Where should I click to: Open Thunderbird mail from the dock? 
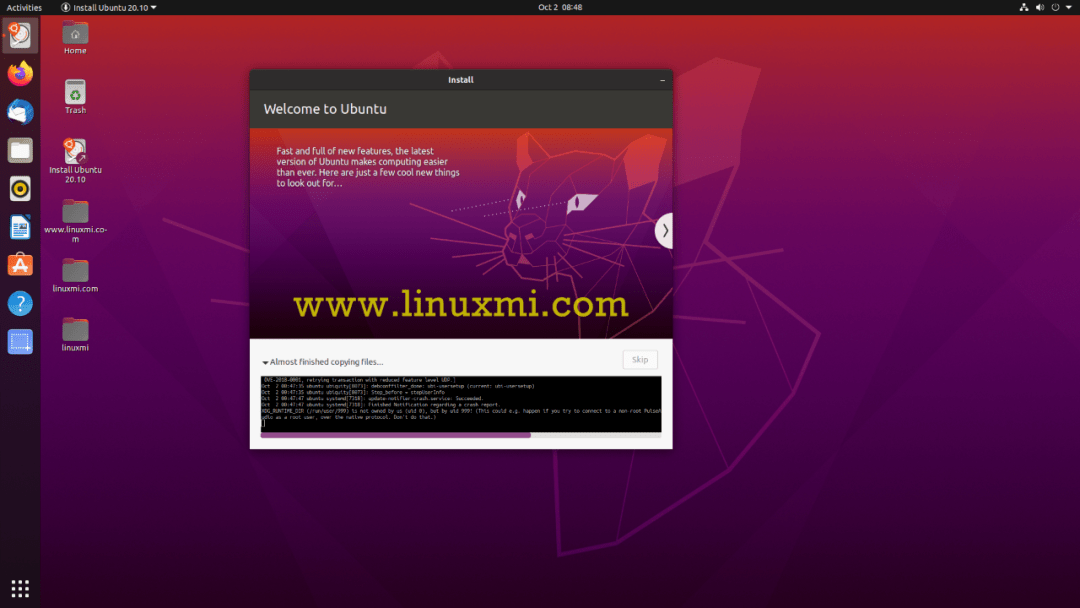(x=20, y=112)
